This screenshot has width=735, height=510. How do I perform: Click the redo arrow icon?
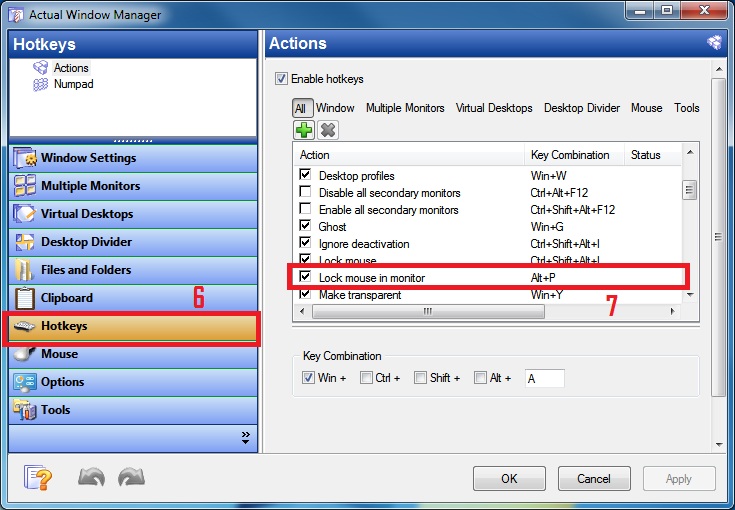(132, 478)
